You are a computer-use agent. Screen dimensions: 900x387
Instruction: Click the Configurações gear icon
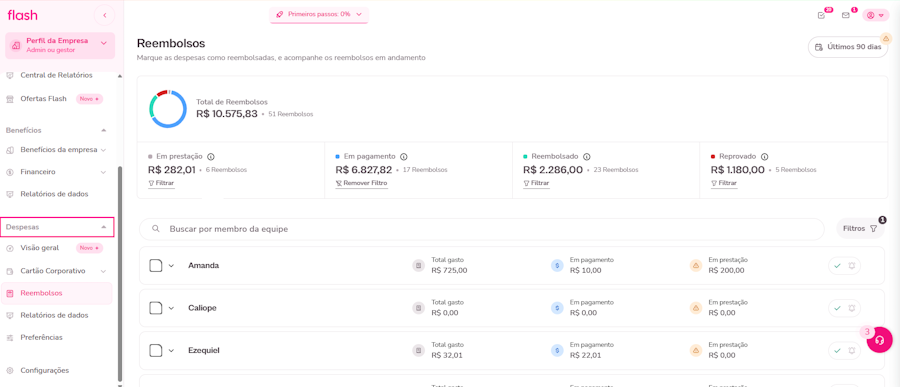(10, 370)
